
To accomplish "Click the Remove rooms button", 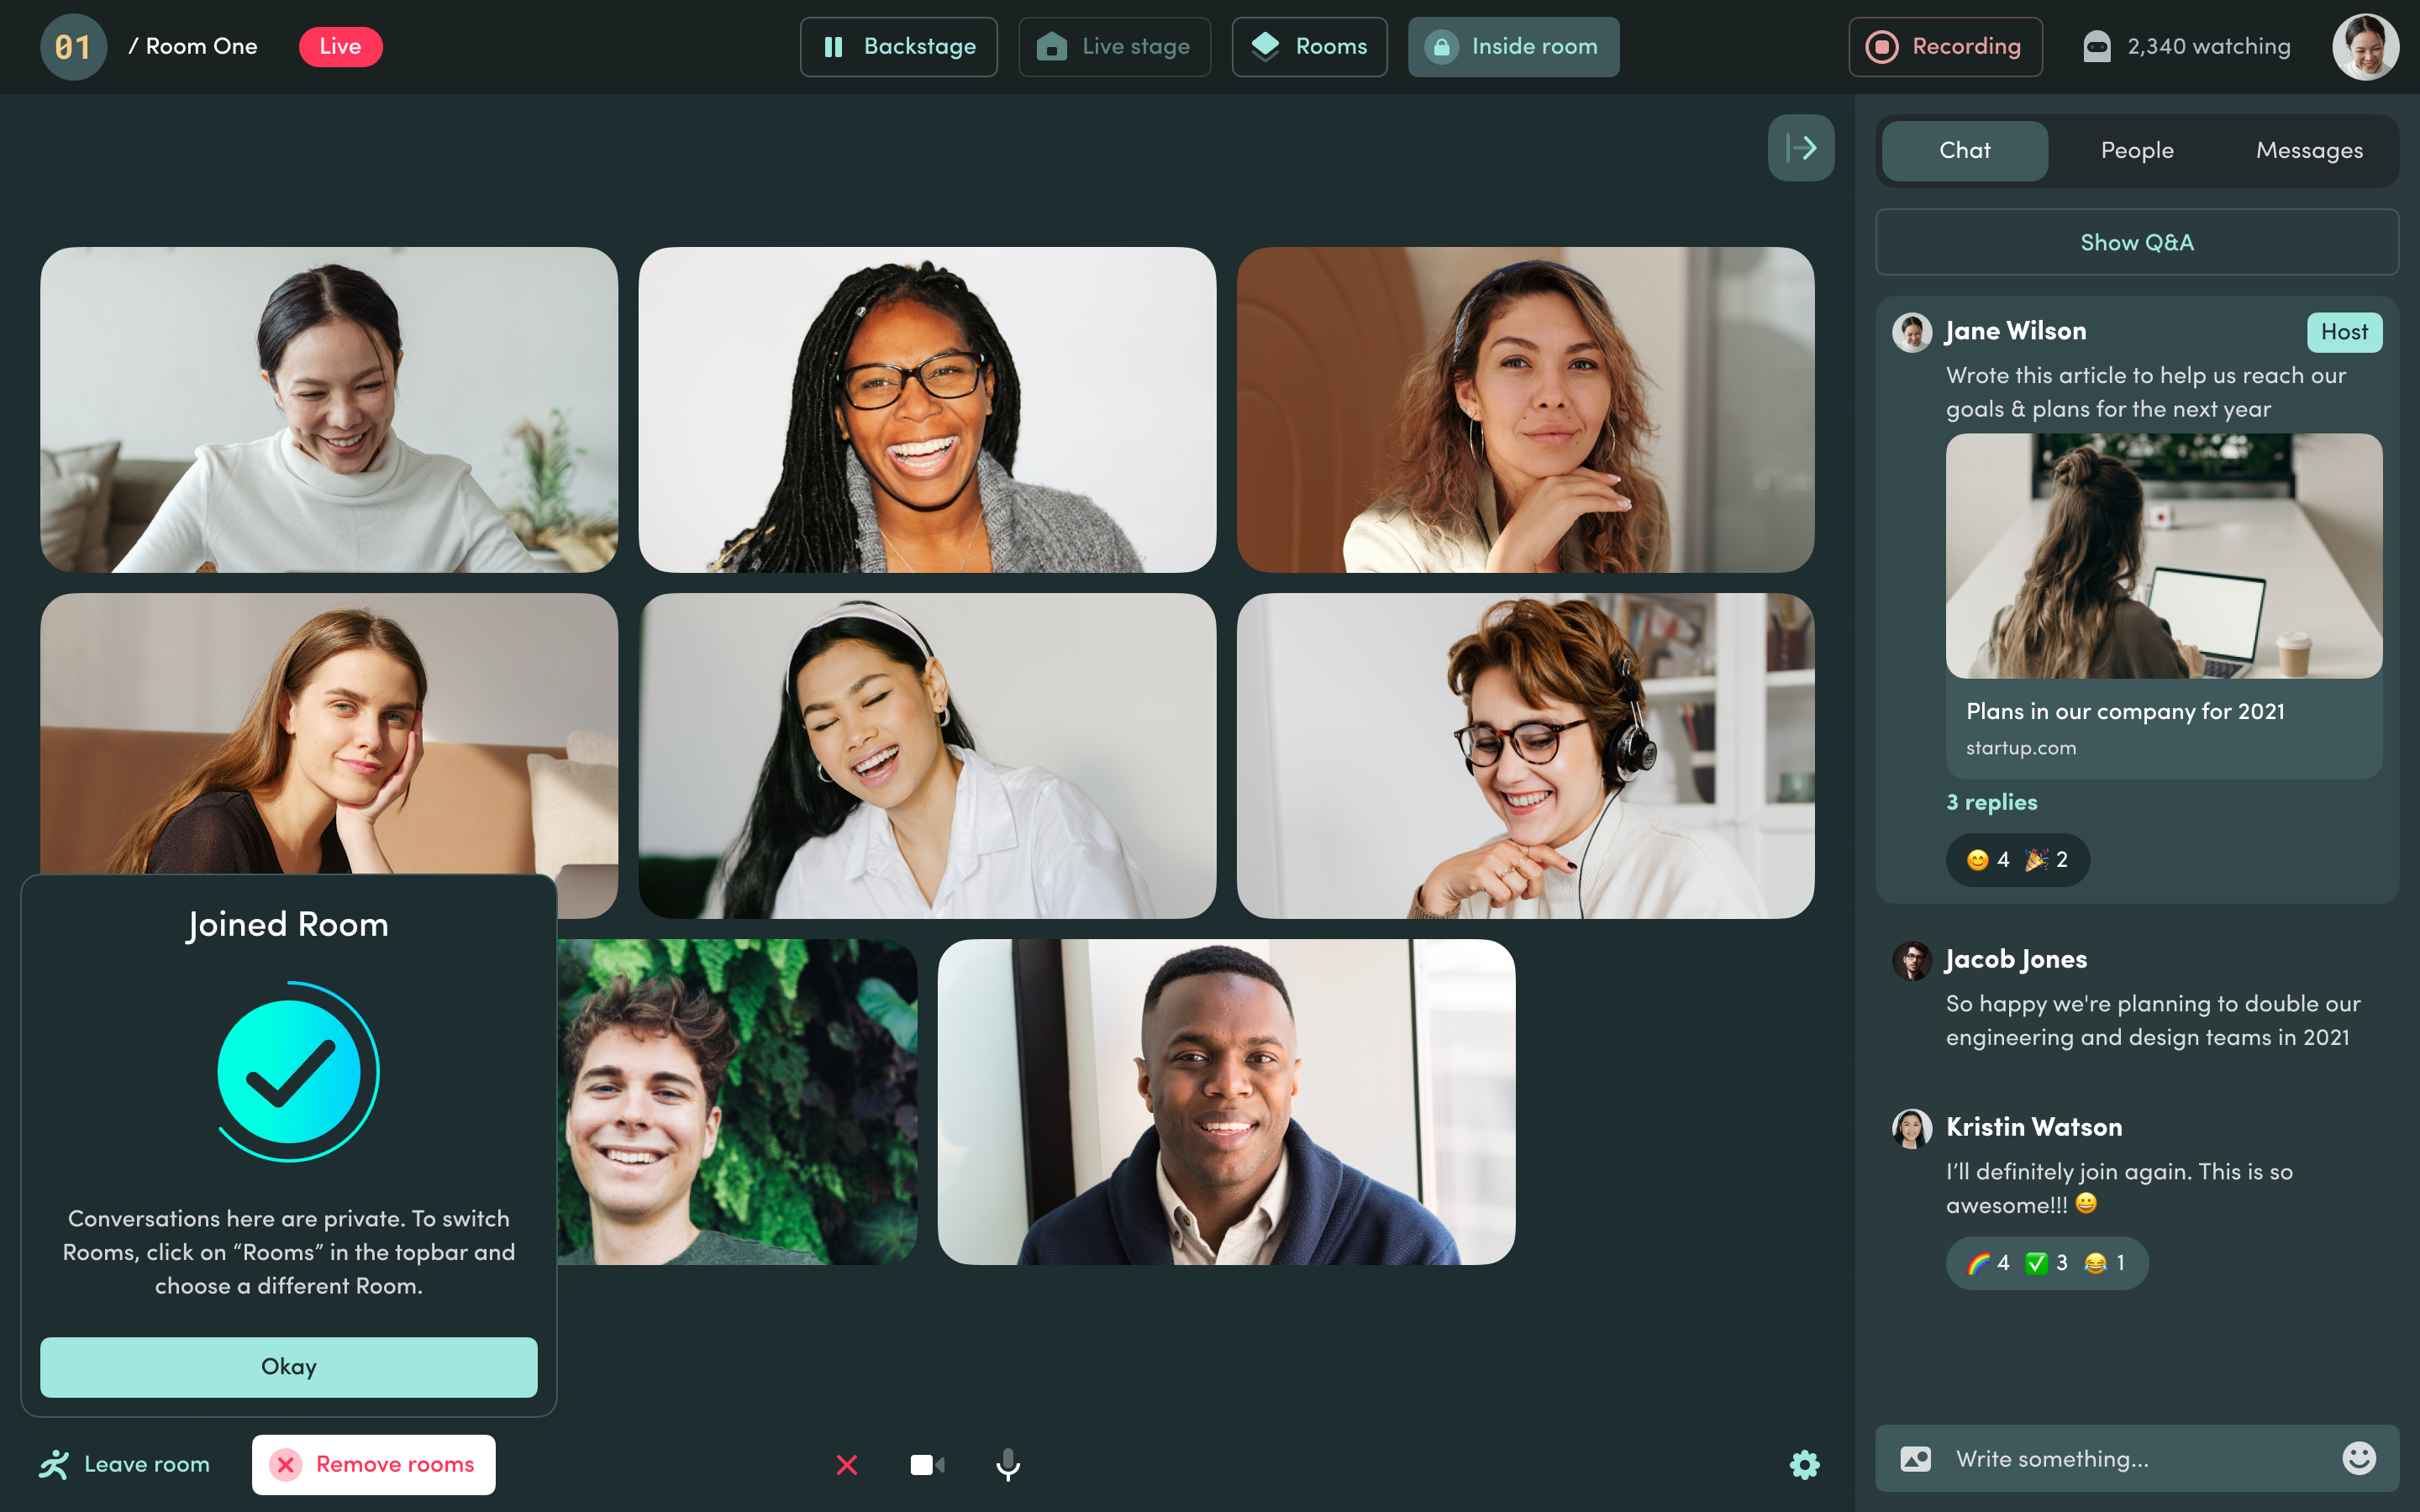I will [373, 1465].
